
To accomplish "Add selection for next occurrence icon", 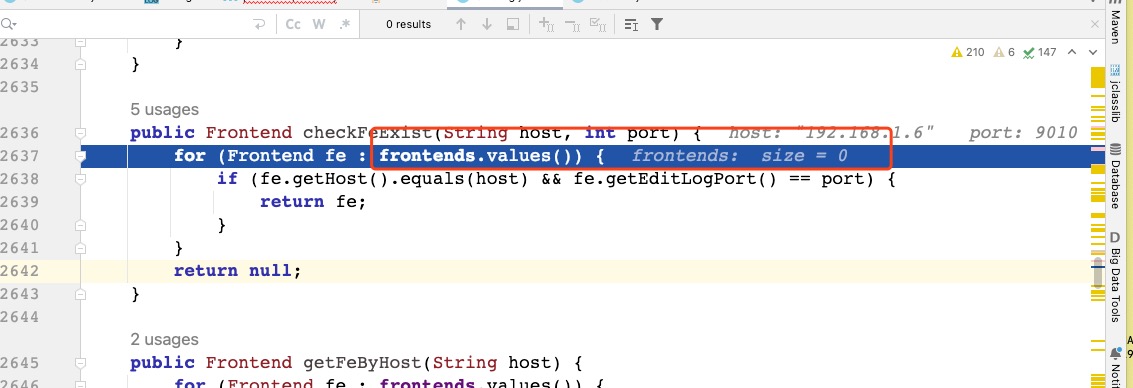I will point(546,25).
